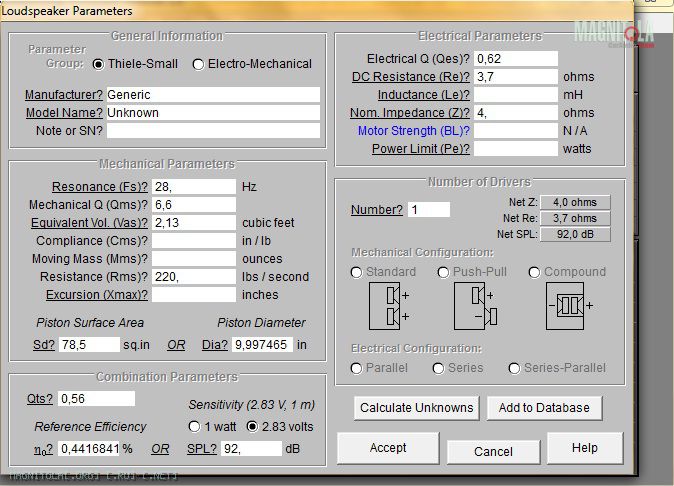Viewport: 674px width, 486px height.
Task: Select the Electro-Mechanical parameter group
Action: point(199,64)
